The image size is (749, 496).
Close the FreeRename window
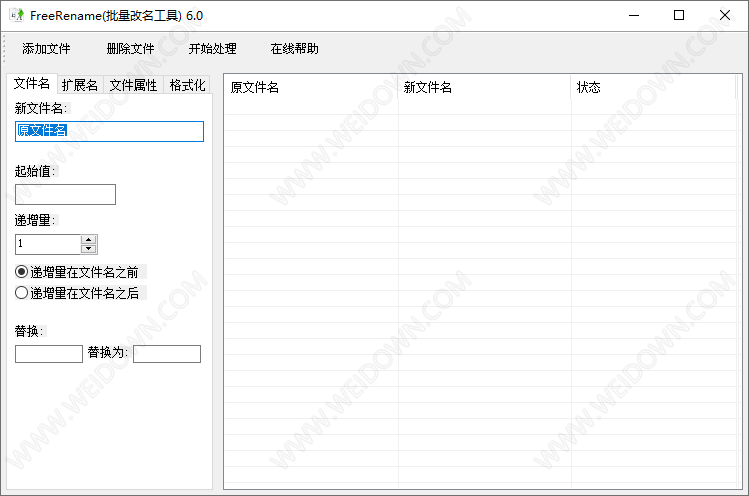click(x=725, y=15)
